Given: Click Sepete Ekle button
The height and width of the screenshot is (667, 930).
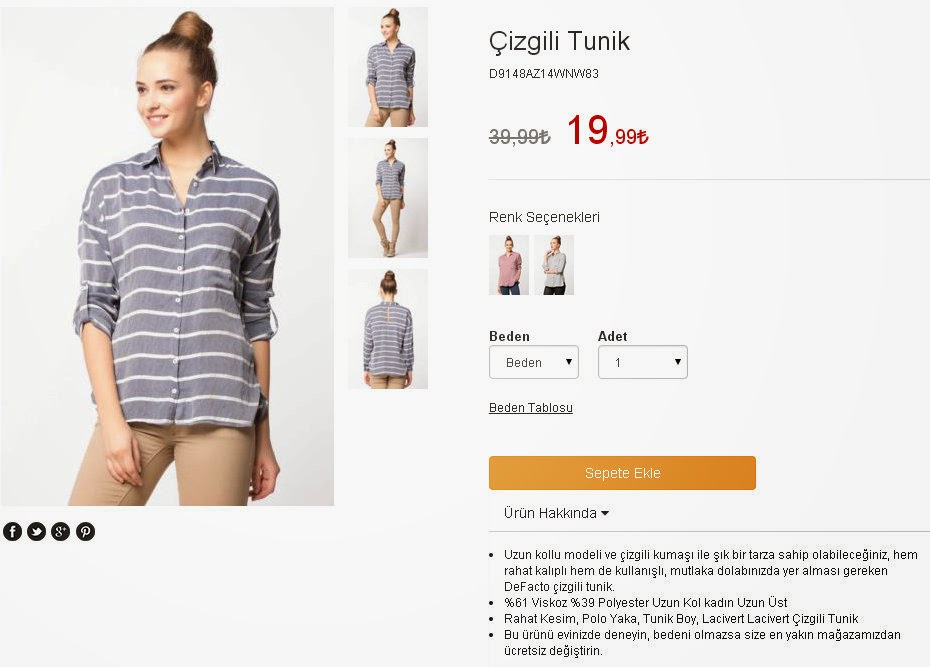Looking at the screenshot, I should tap(622, 473).
